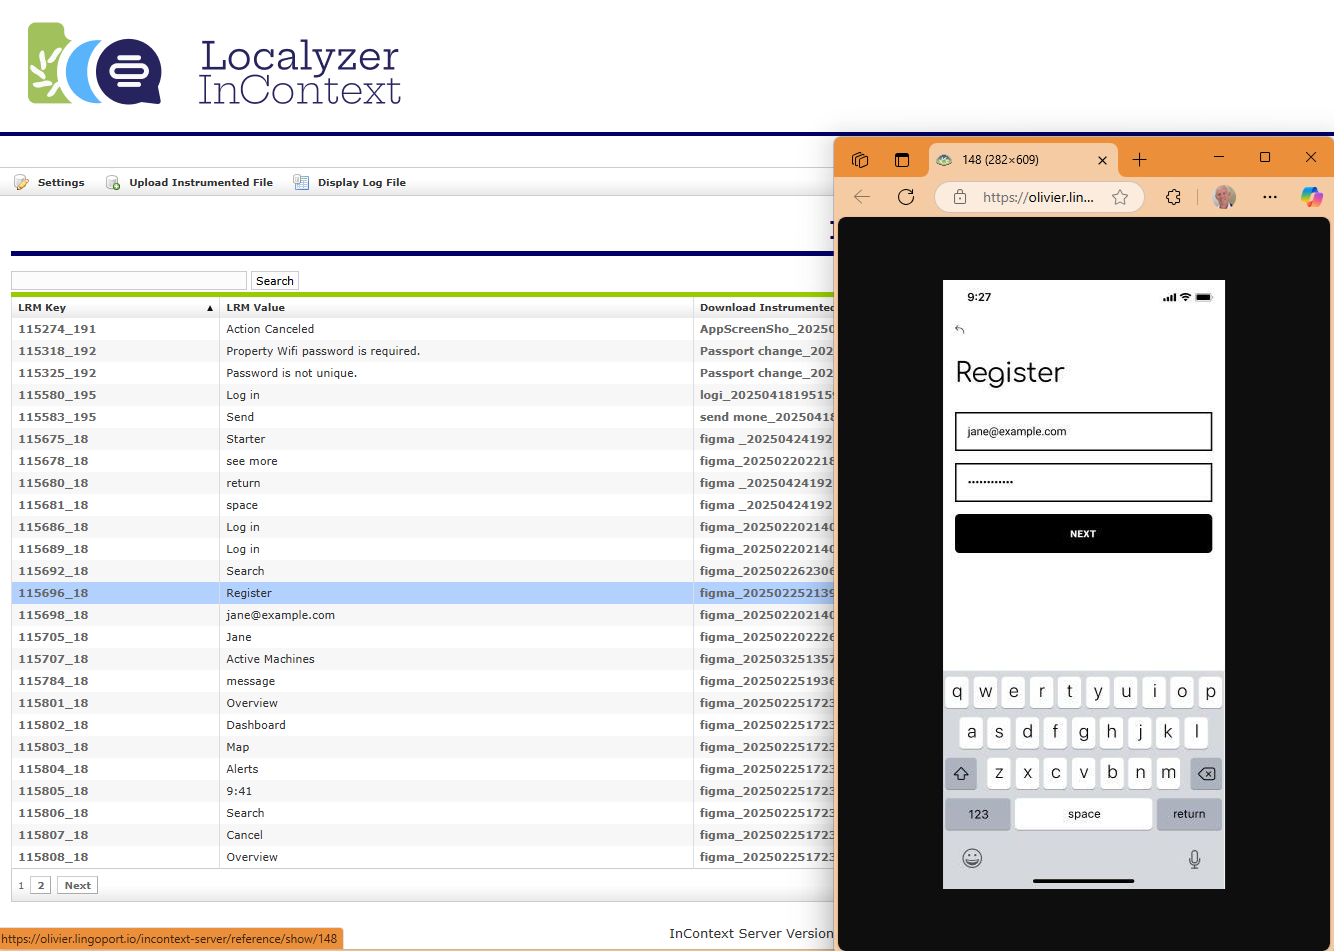Click the Search button
This screenshot has height=951, width=1334.
pyautogui.click(x=274, y=281)
